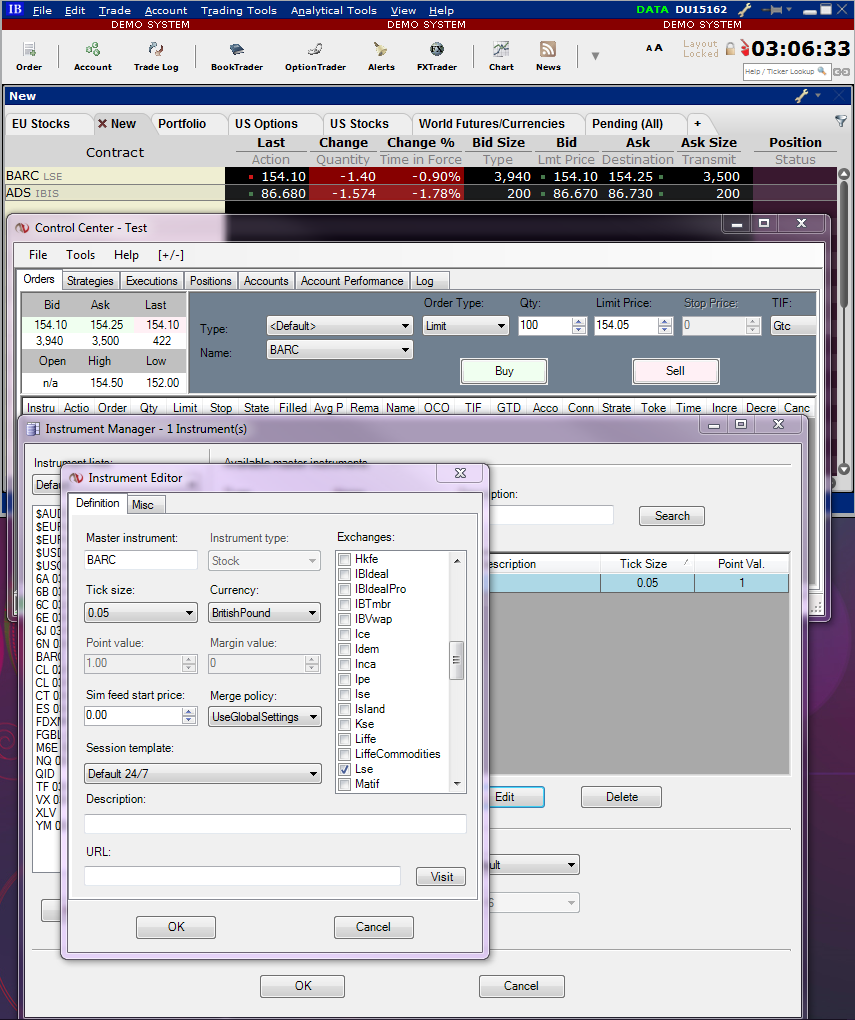Open the Currency BritishPound dropdown

point(264,613)
